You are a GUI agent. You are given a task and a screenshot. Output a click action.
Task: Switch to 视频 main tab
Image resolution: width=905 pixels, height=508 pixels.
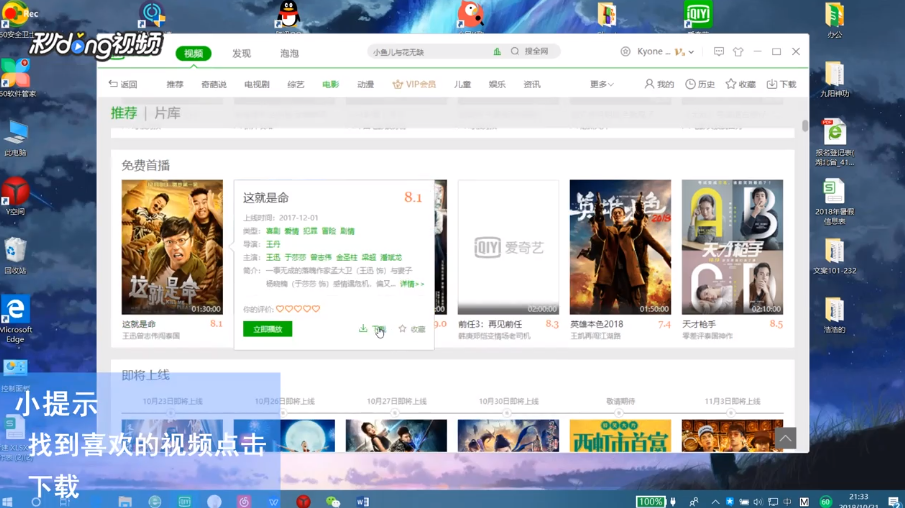click(193, 53)
